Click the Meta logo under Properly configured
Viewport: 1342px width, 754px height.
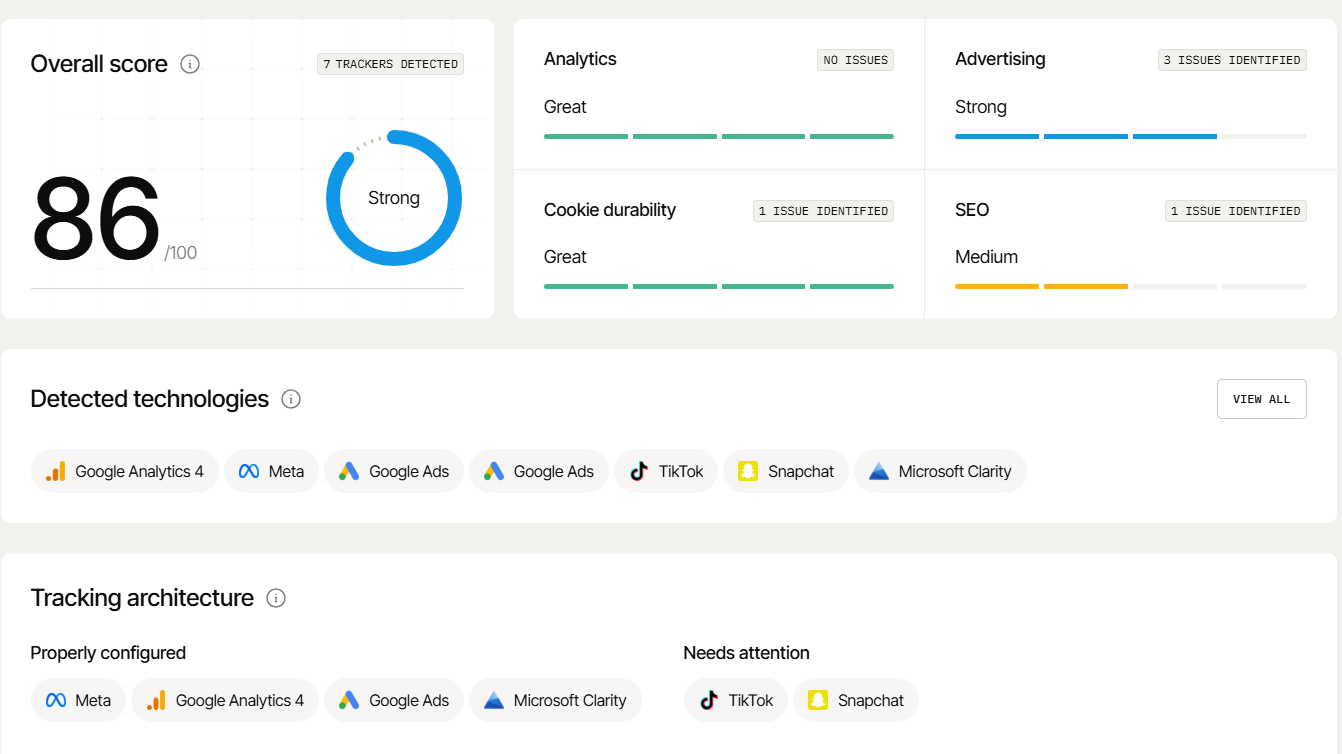pyautogui.click(x=56, y=700)
